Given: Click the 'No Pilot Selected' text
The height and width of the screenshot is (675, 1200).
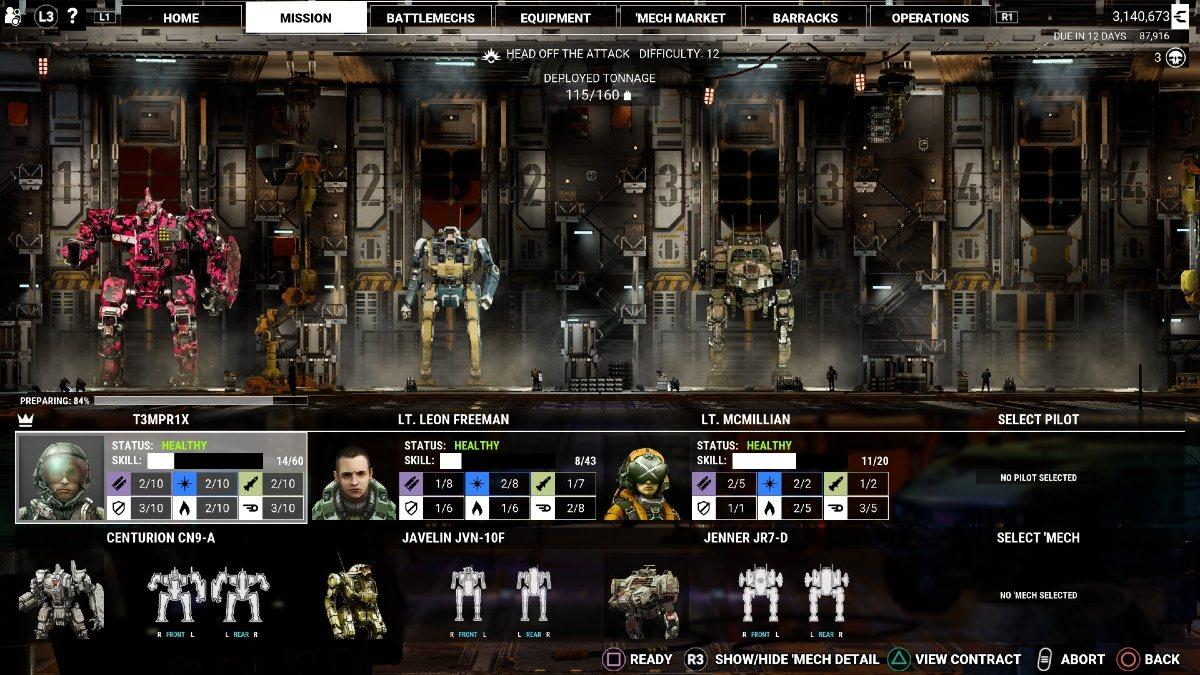Looking at the screenshot, I should tap(1038, 478).
